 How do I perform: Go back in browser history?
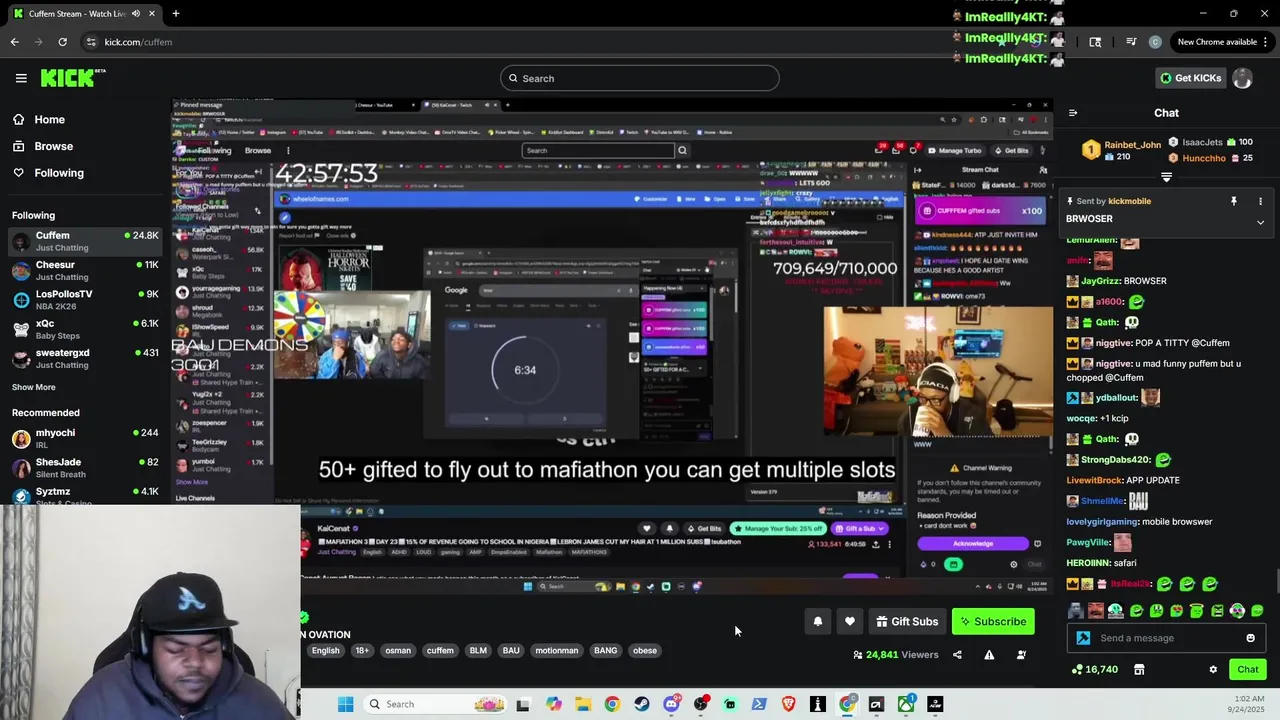click(14, 42)
